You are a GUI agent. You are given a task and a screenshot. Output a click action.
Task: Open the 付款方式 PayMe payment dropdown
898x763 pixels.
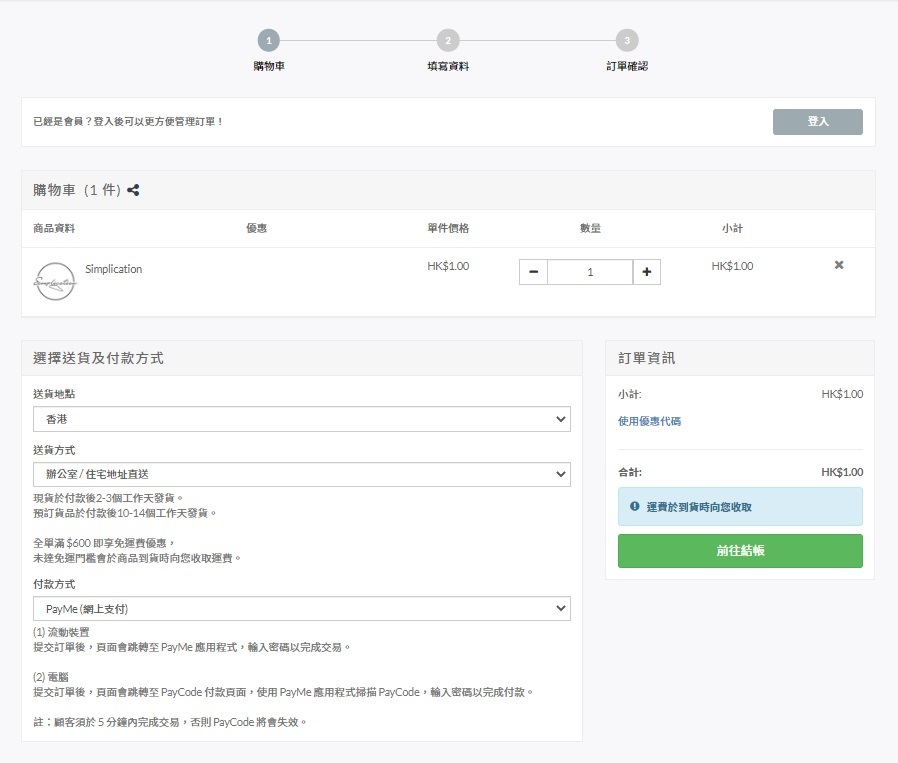point(302,608)
